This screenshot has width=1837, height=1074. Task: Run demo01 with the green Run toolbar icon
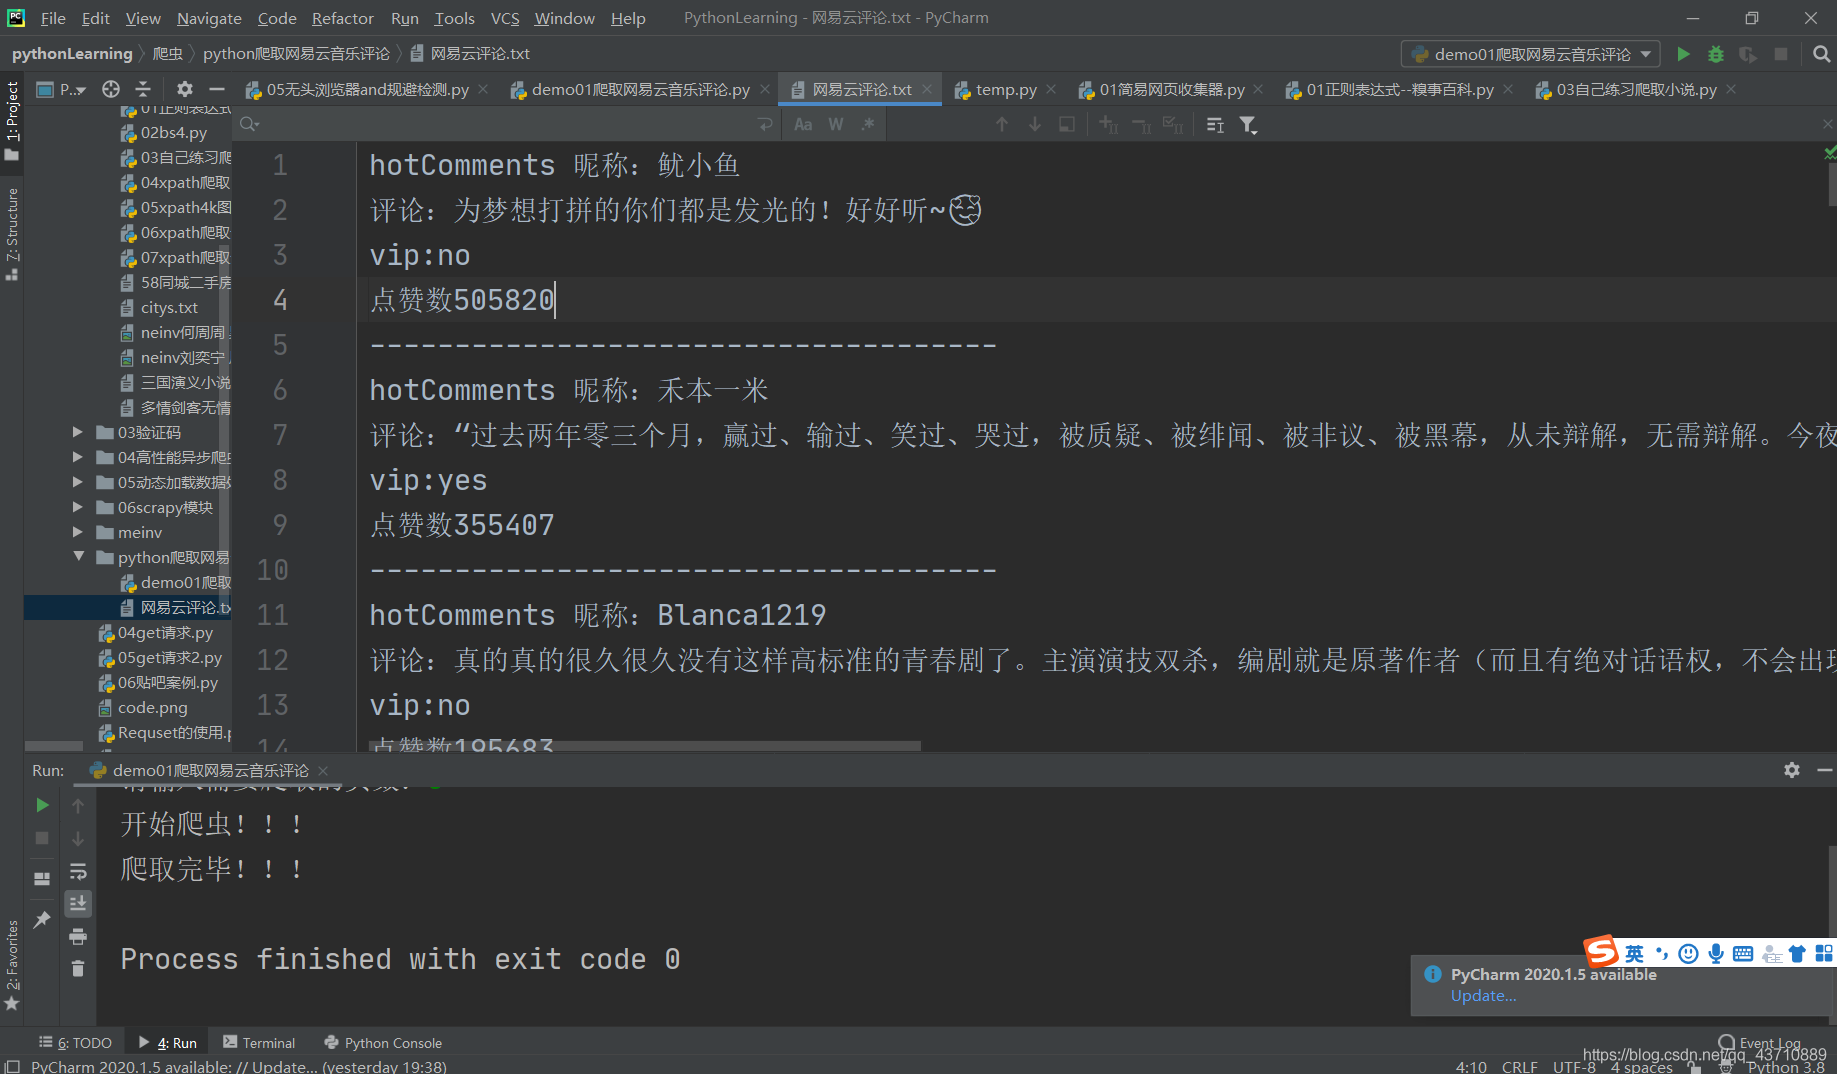click(x=1684, y=54)
